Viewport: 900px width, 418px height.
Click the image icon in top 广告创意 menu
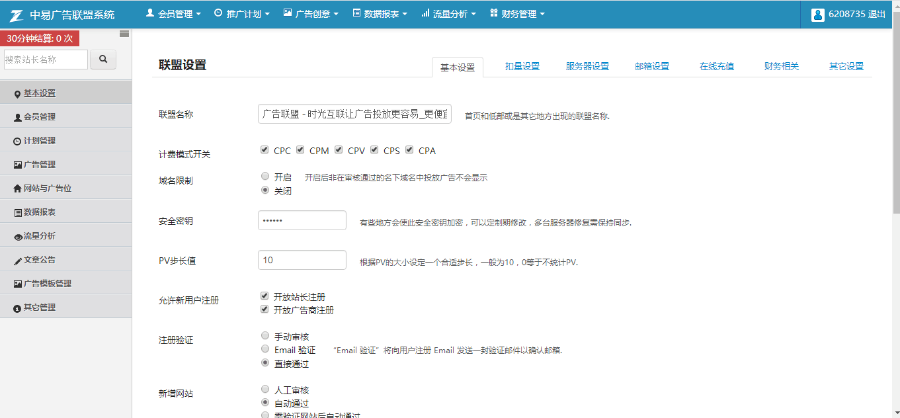288,13
